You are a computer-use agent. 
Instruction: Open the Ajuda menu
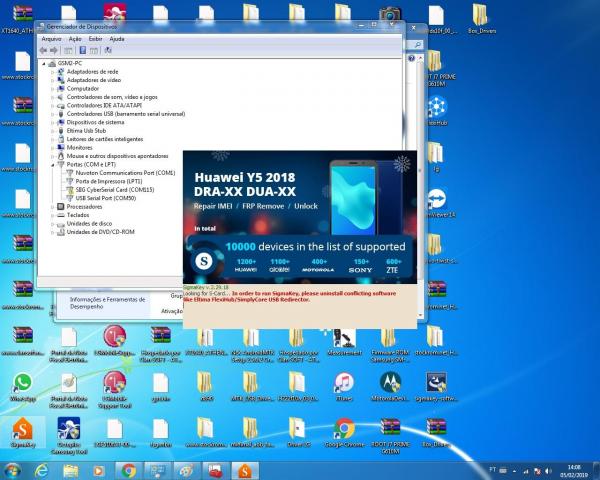(117, 39)
